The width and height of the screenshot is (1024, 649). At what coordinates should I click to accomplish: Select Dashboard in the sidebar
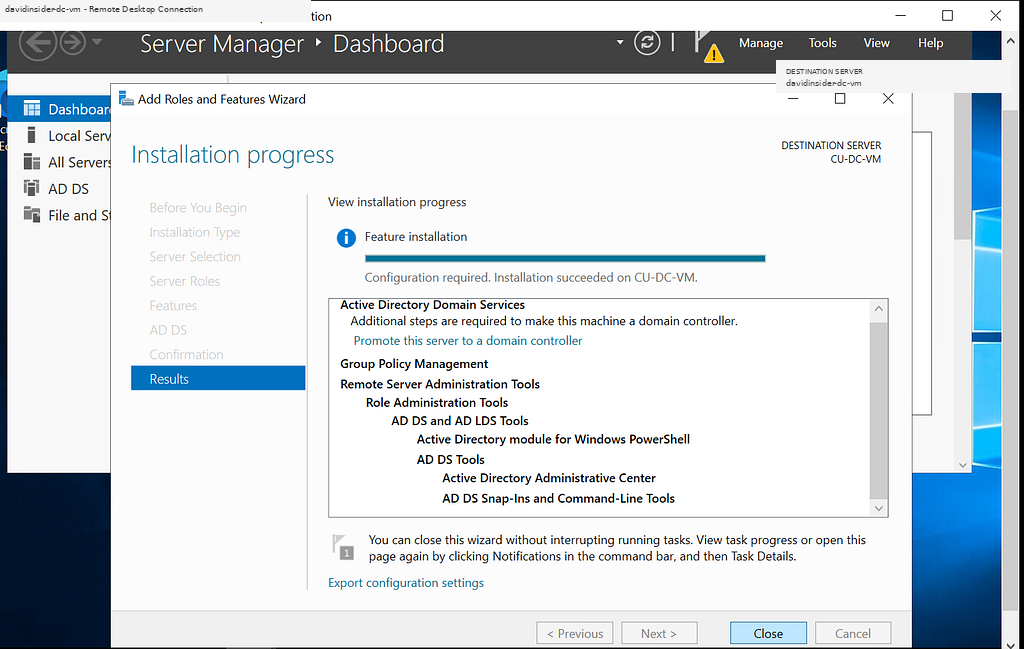pos(59,109)
